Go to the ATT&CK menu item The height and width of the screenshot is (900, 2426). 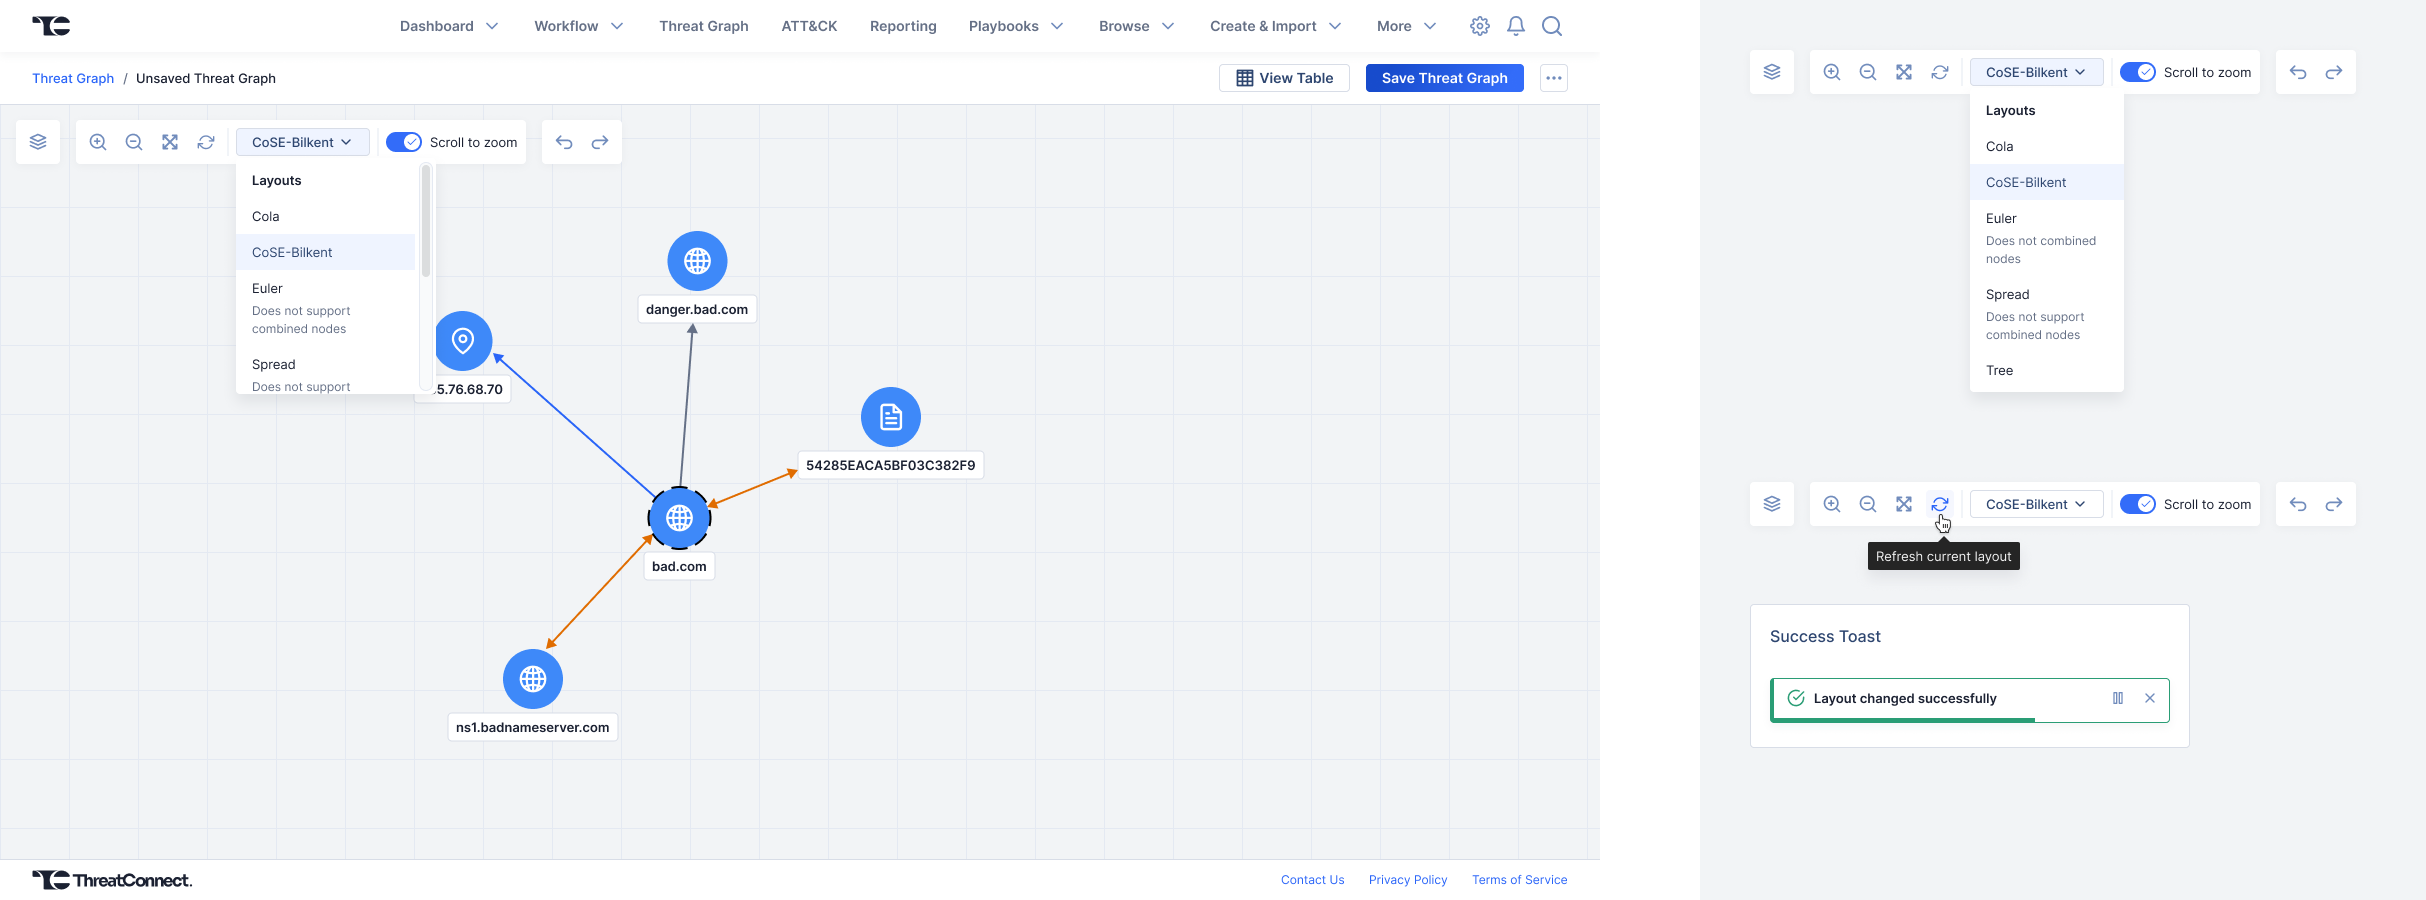coord(809,26)
